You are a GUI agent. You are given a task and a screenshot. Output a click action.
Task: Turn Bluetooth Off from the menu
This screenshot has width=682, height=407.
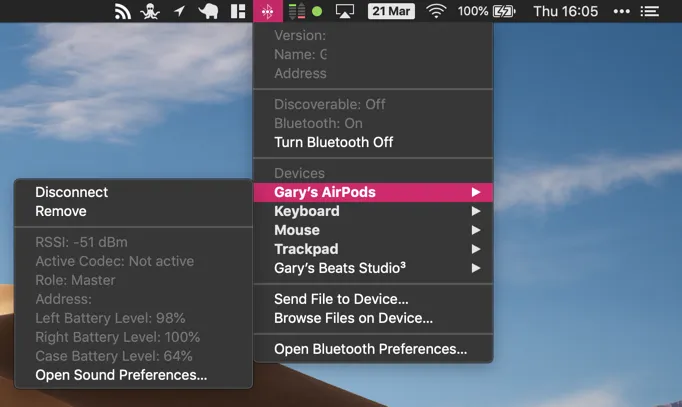point(333,142)
